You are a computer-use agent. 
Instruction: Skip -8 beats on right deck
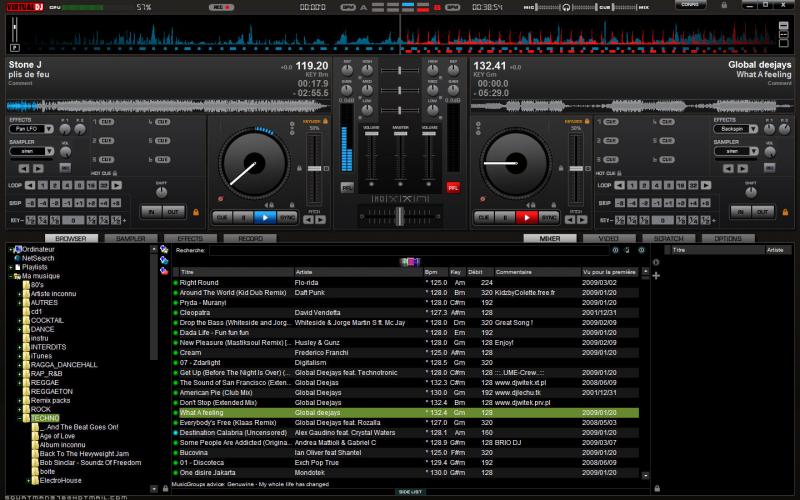click(620, 203)
